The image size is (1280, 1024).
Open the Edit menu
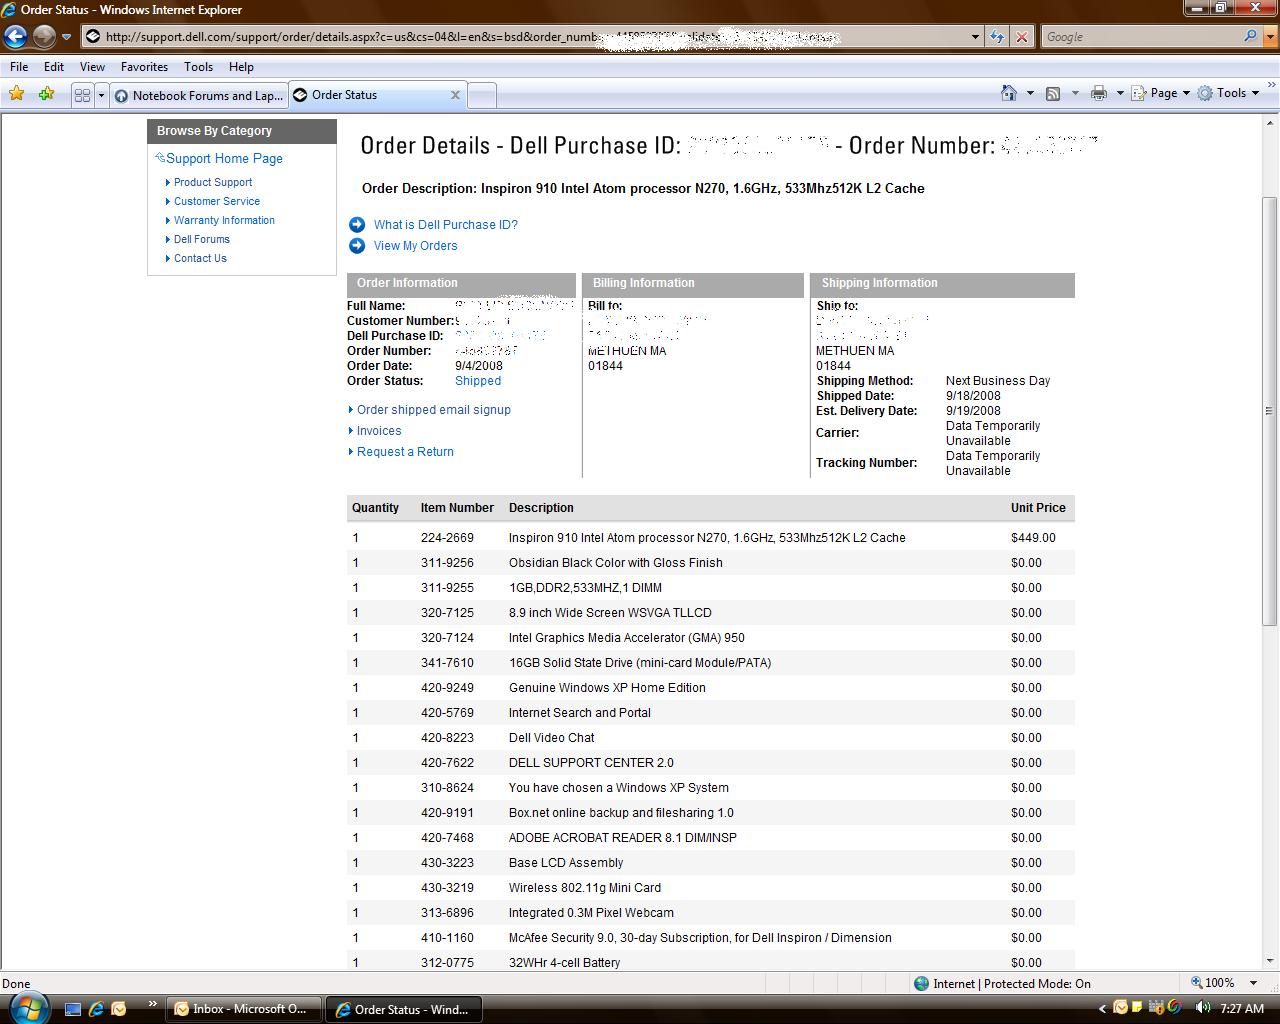pos(54,67)
